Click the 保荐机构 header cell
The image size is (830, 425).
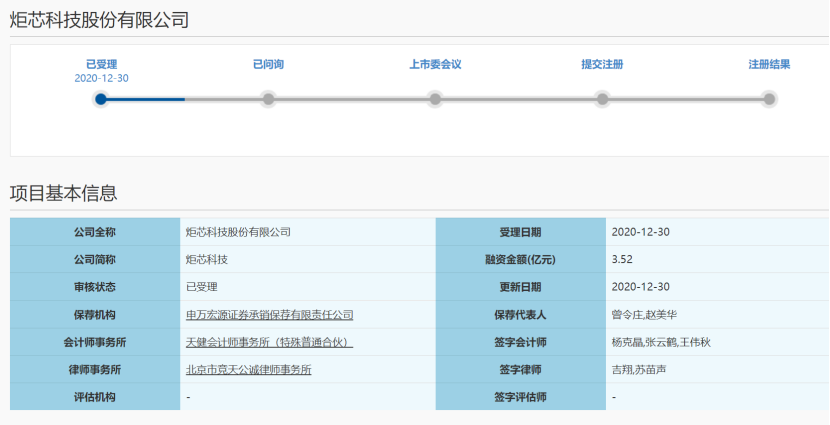click(95, 314)
